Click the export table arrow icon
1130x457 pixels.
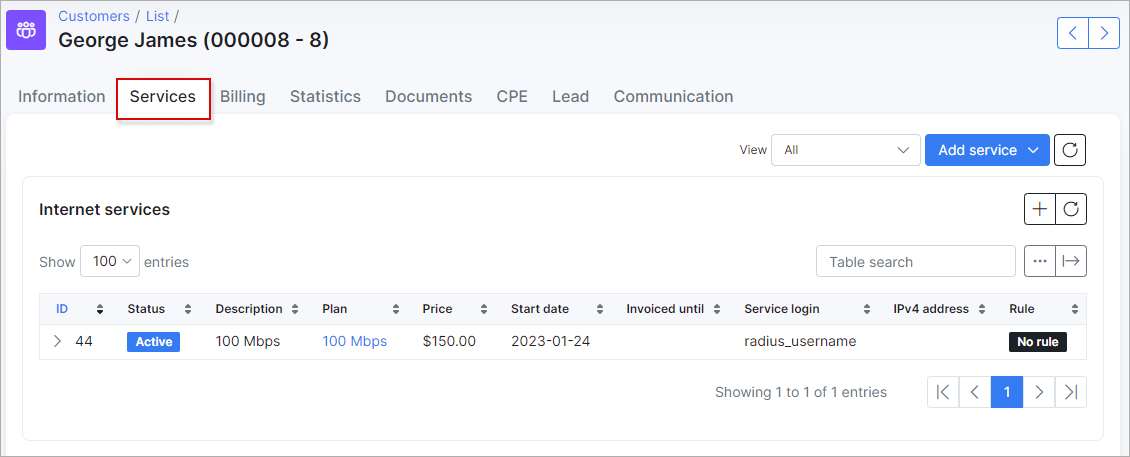tap(1072, 261)
